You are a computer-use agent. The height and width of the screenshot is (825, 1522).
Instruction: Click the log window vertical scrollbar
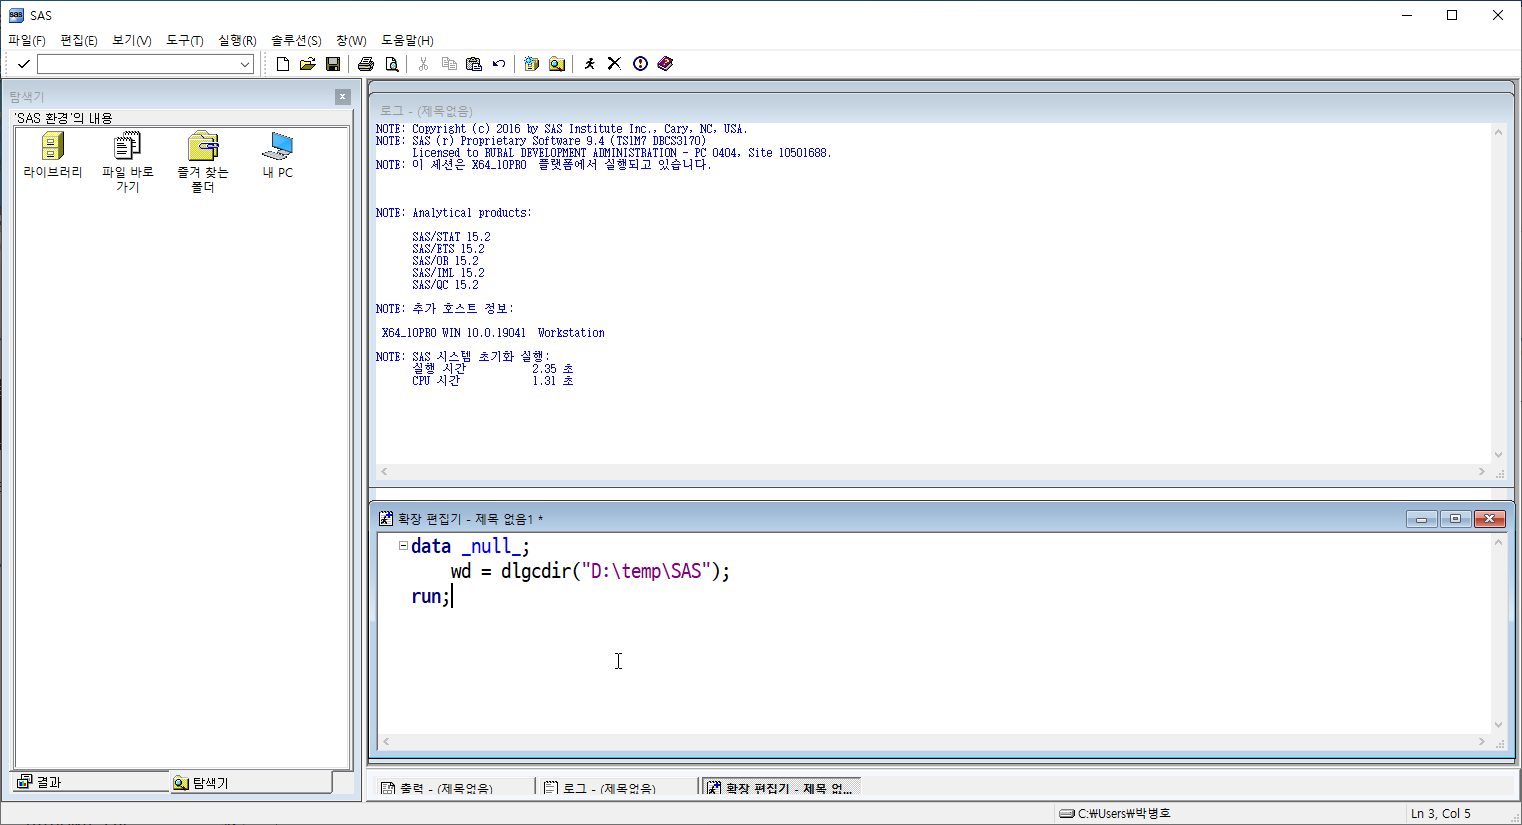coord(1498,293)
